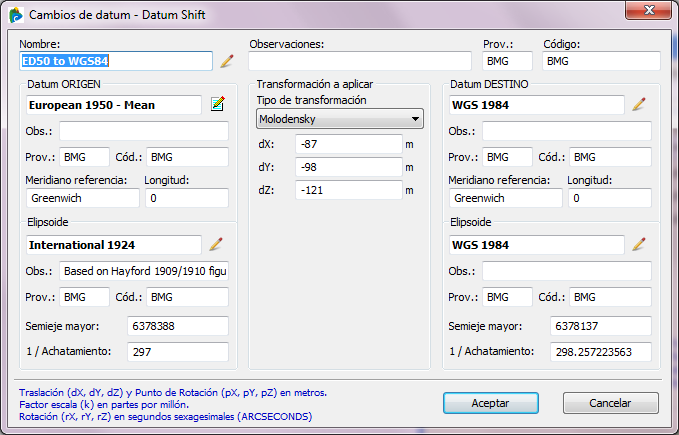The height and width of the screenshot is (435, 679).
Task: Click the pencil icon next to Nombre field
Action: [x=227, y=61]
